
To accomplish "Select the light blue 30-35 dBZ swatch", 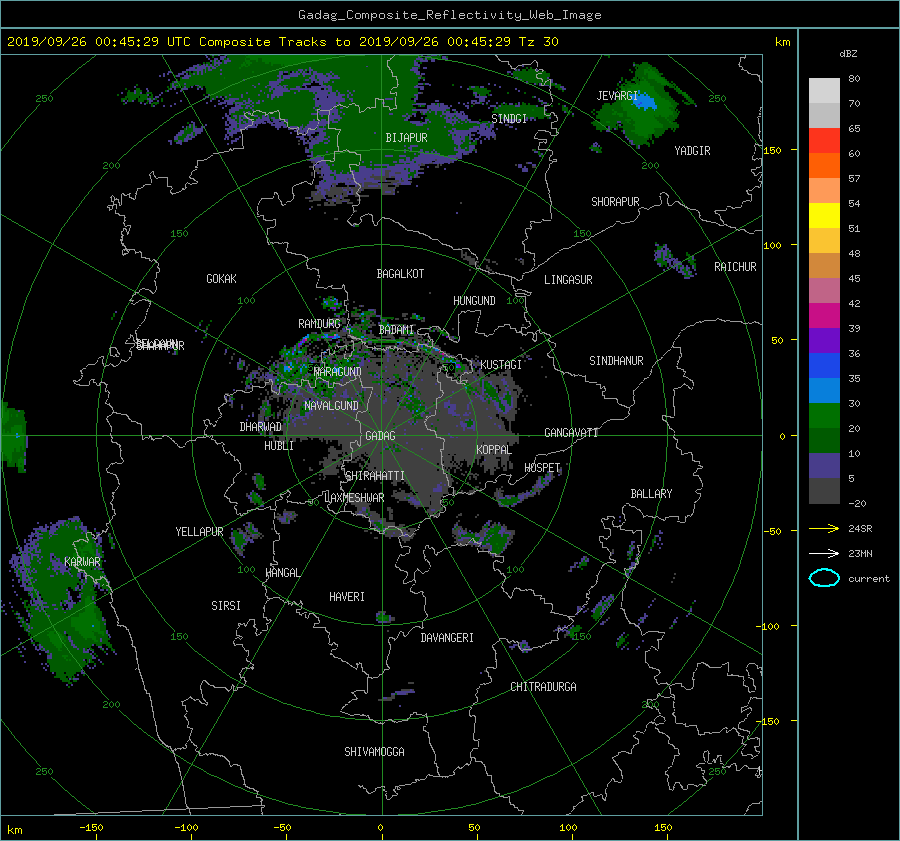I will click(824, 391).
